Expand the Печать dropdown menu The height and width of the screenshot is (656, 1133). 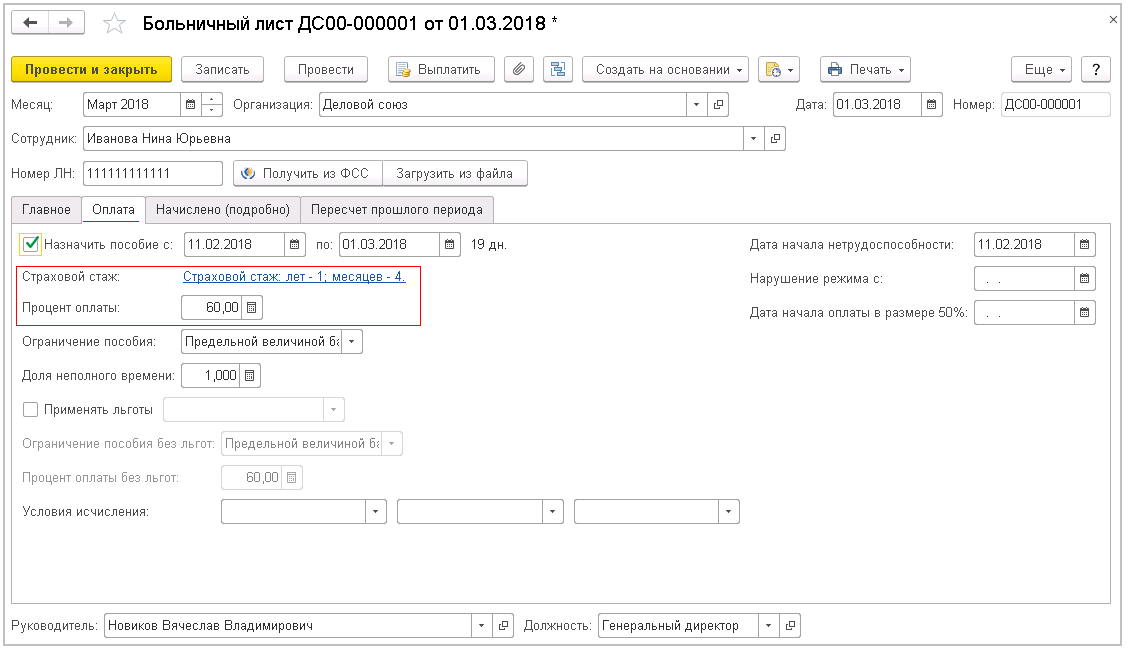(865, 69)
